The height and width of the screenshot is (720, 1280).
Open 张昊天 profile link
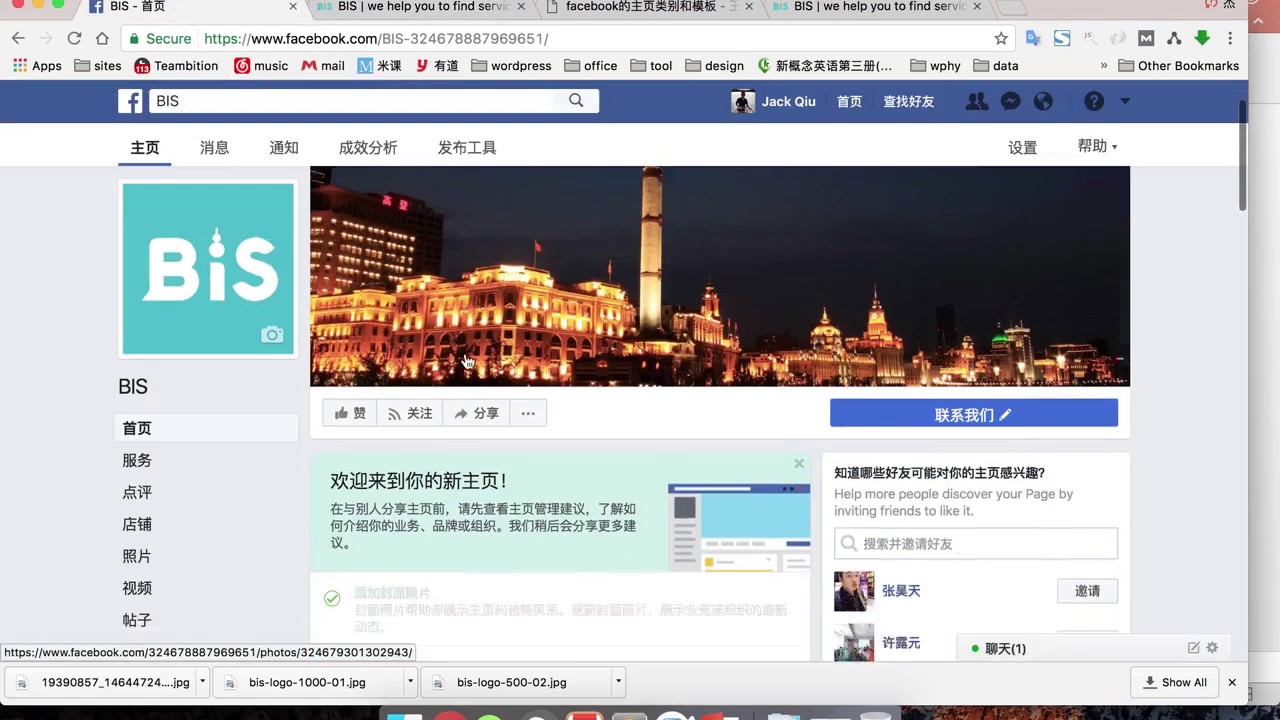tap(901, 591)
